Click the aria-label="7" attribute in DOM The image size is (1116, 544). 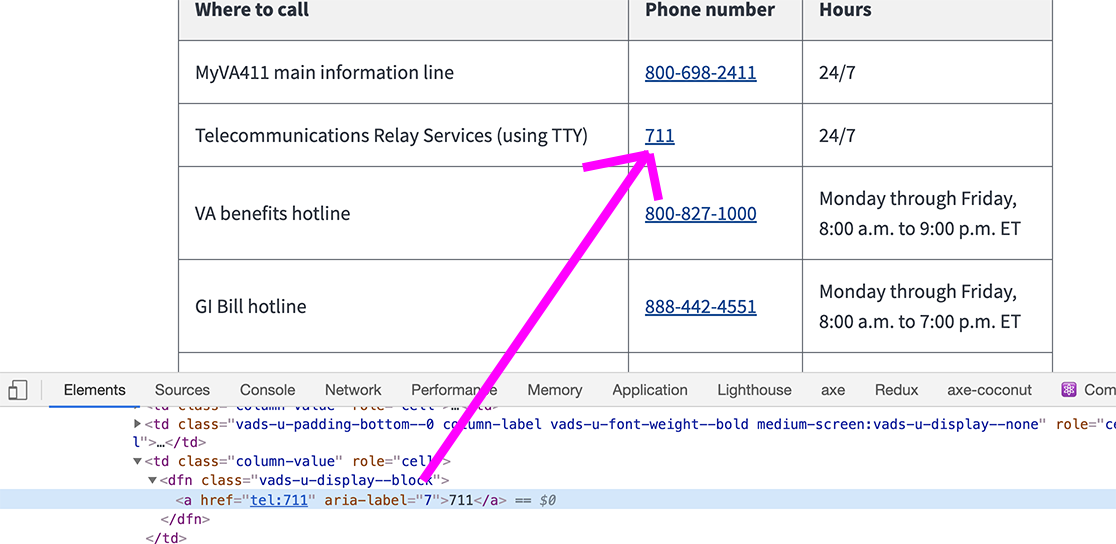coord(384,500)
